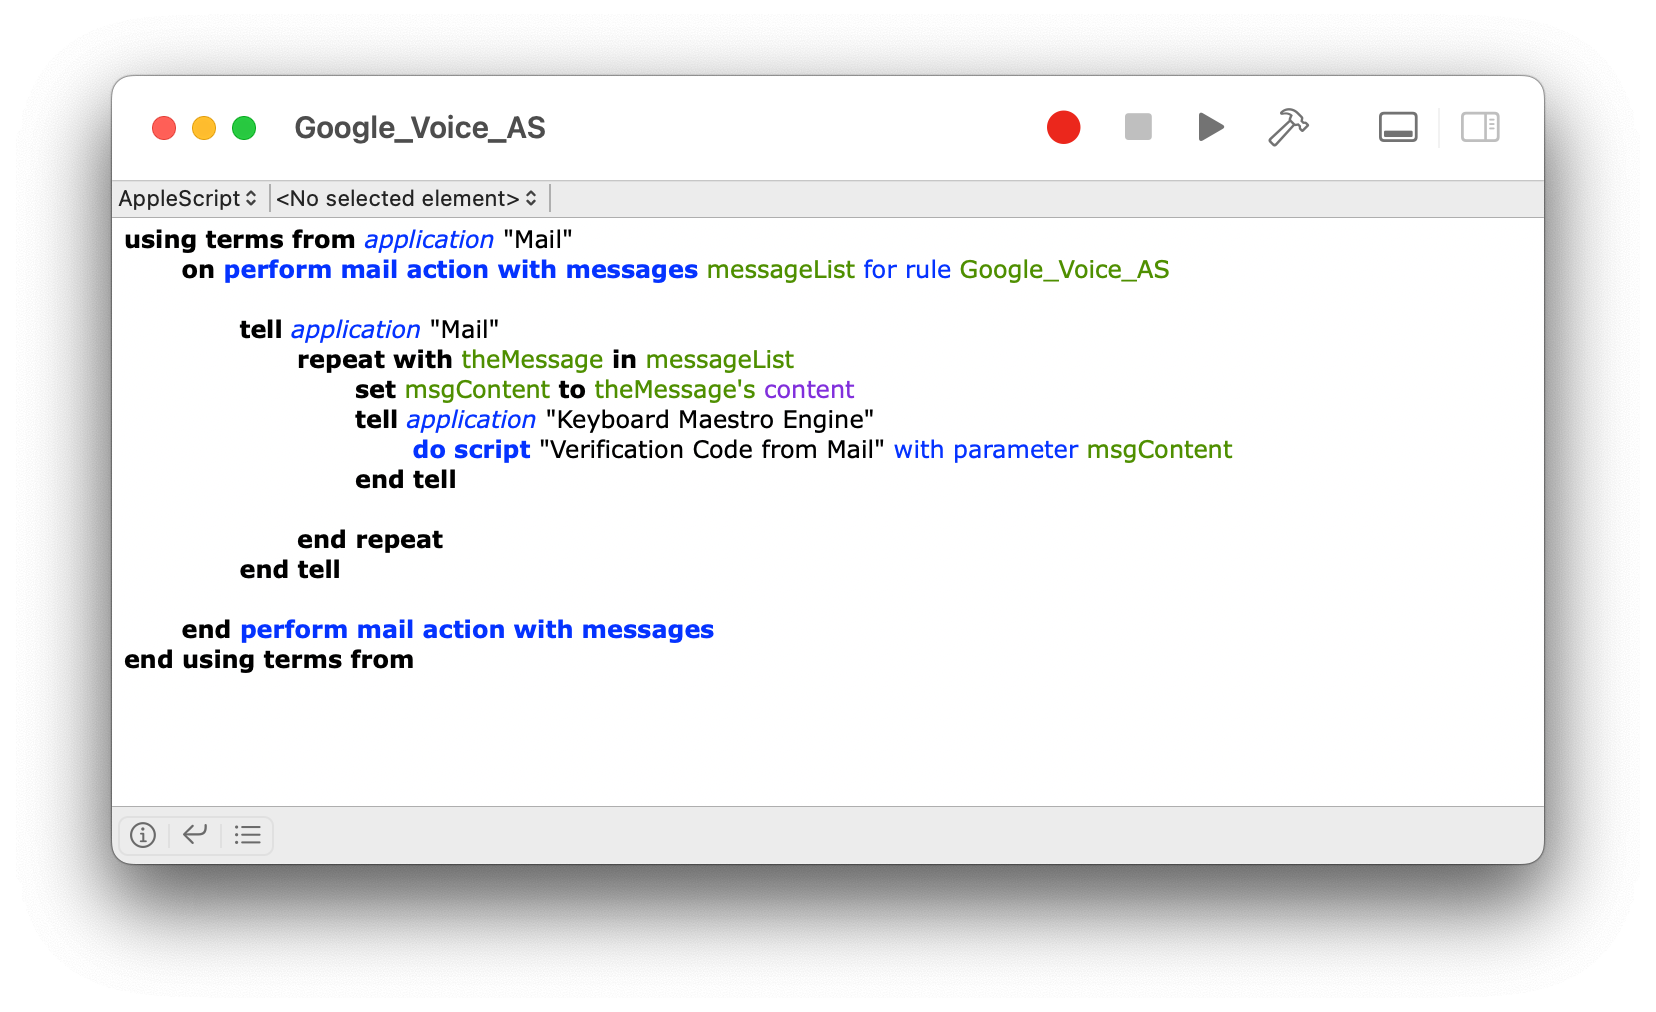Show the description info pane

(143, 835)
